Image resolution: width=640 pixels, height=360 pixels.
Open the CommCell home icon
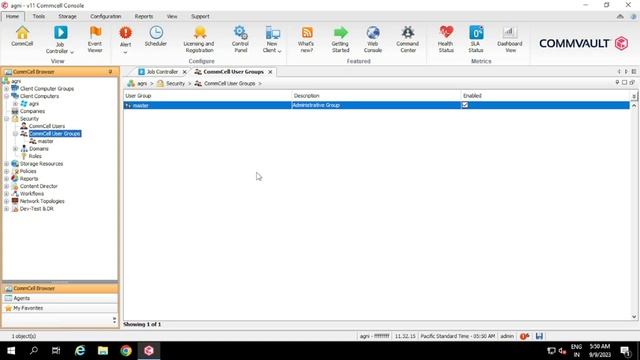22,36
